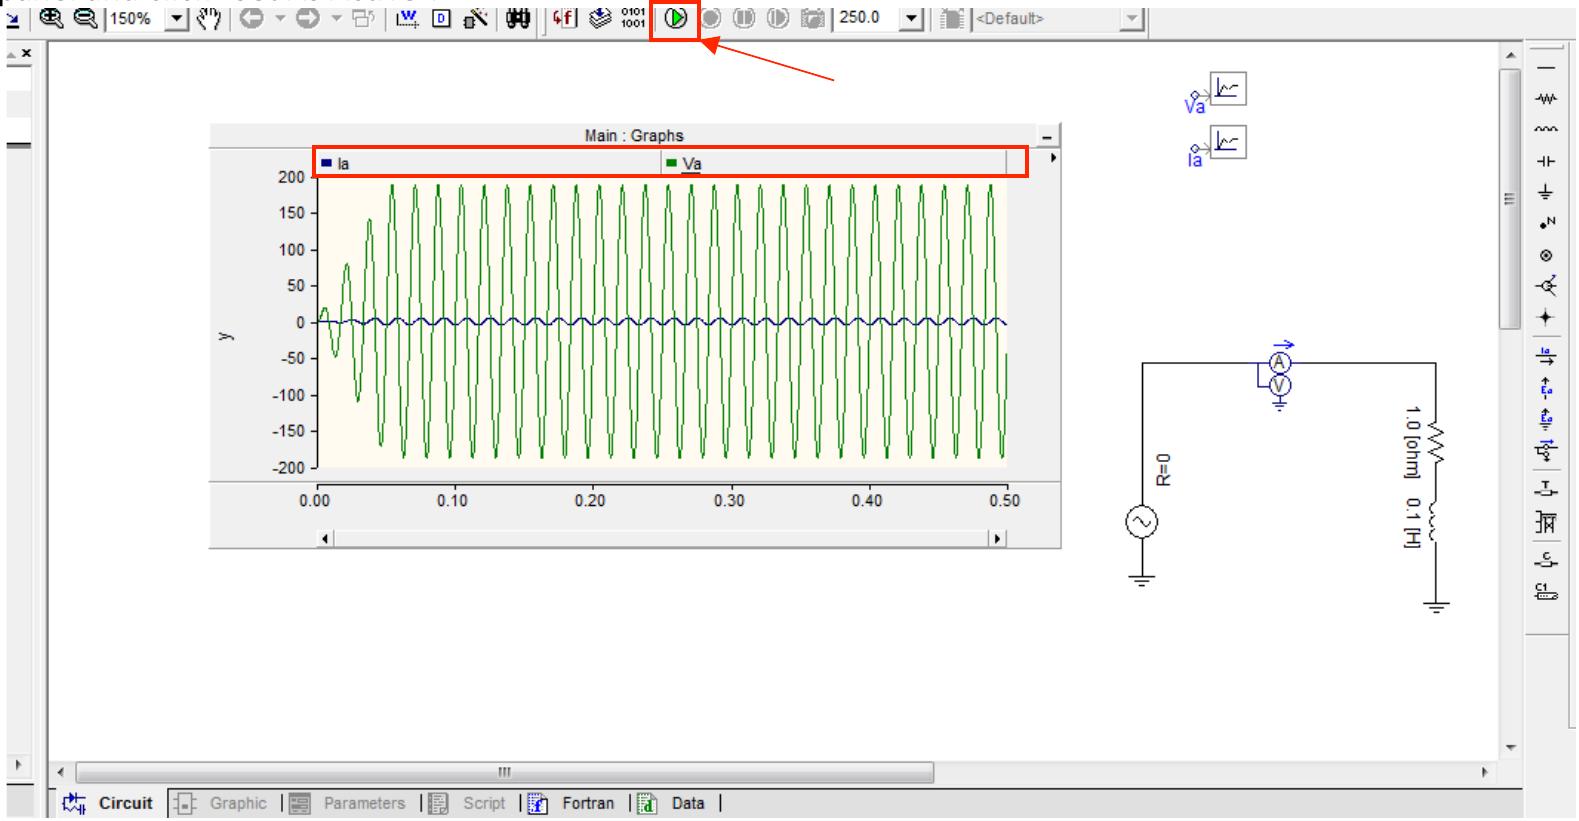Pick the inductor component from palette

(1546, 130)
